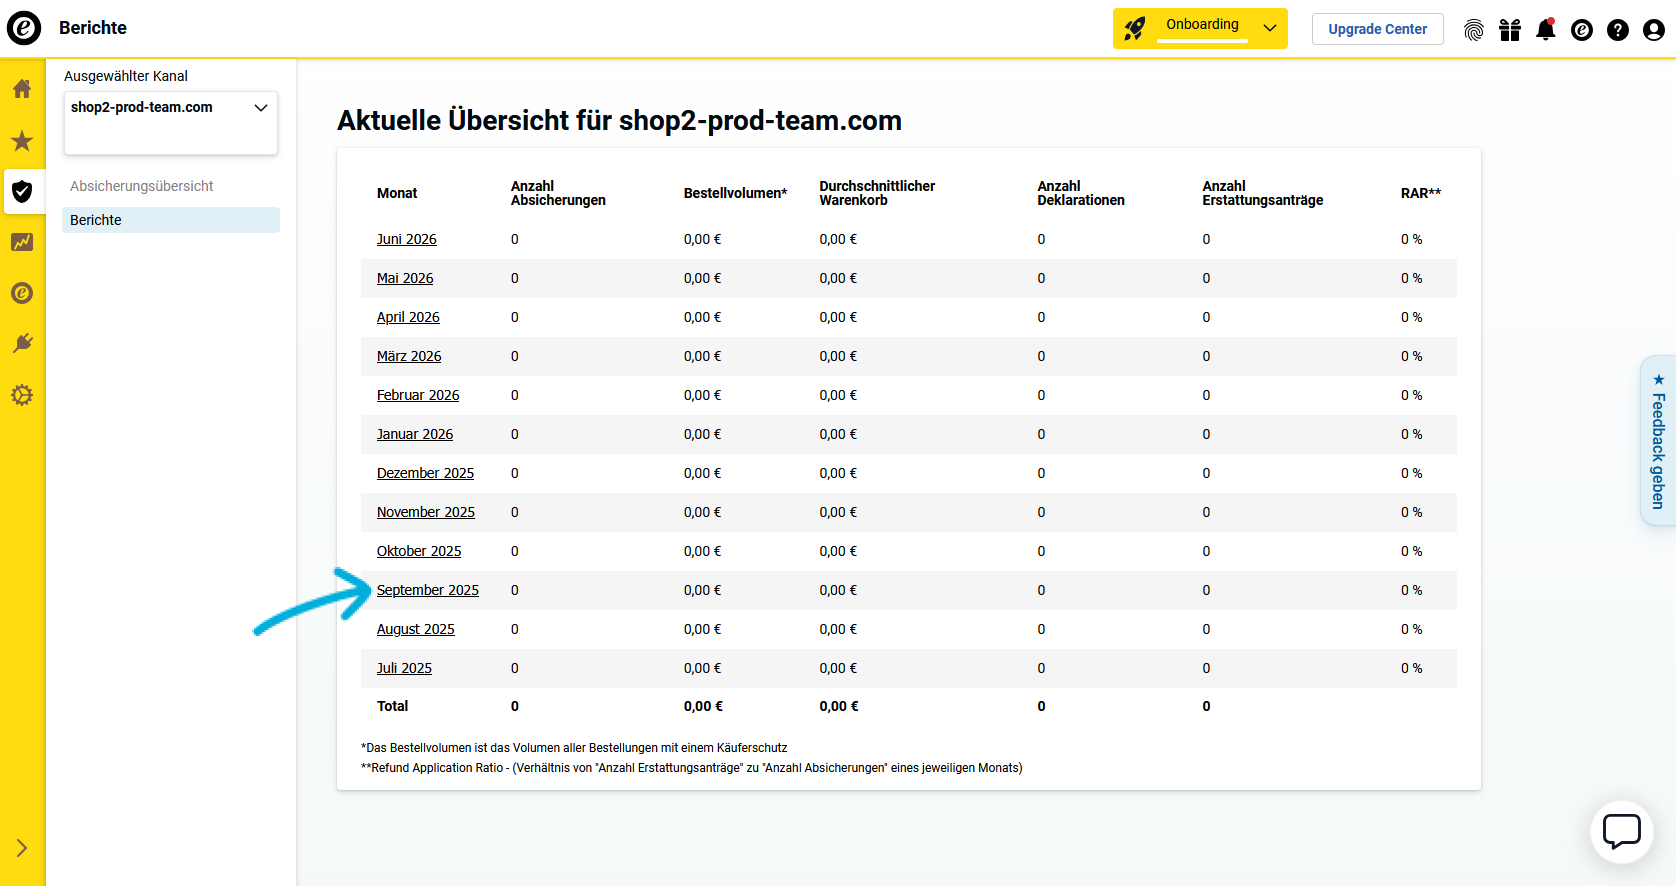Click the Anzahl Erstattungsanträge column header
This screenshot has width=1676, height=886.
(x=1262, y=193)
